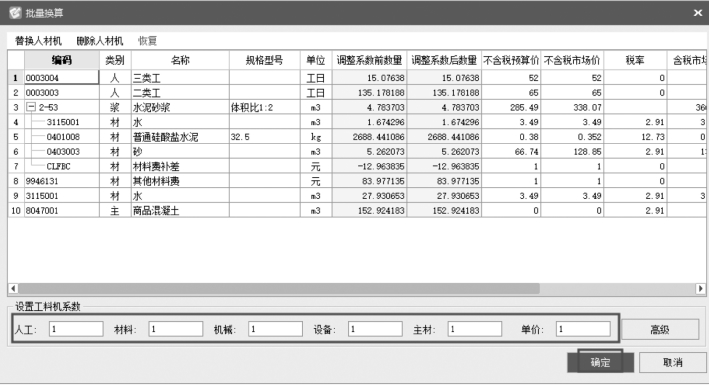Select row number 1 header
This screenshot has height=386, width=709.
[16, 78]
